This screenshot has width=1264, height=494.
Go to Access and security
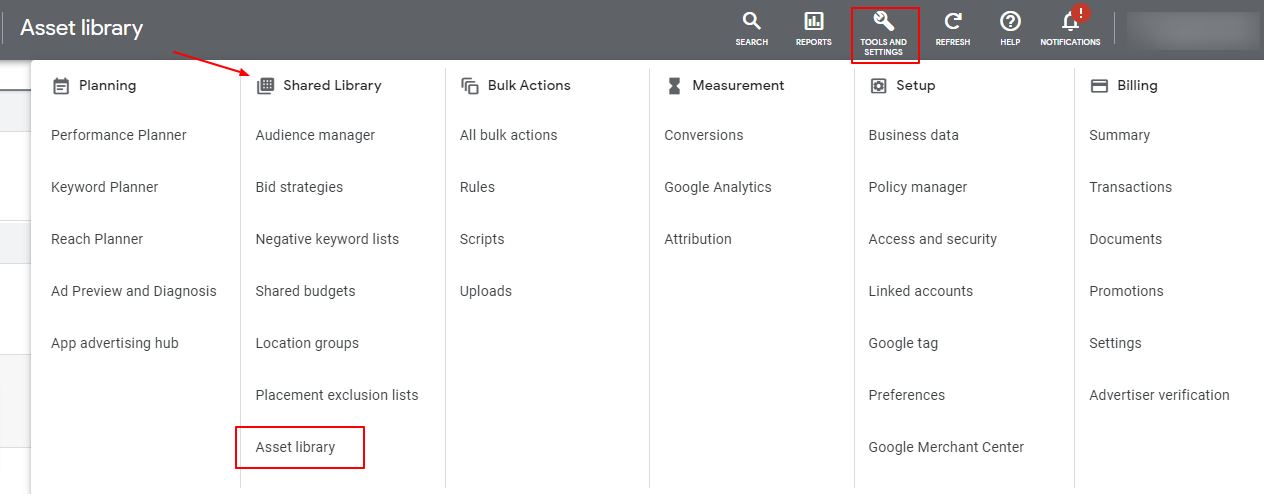933,239
